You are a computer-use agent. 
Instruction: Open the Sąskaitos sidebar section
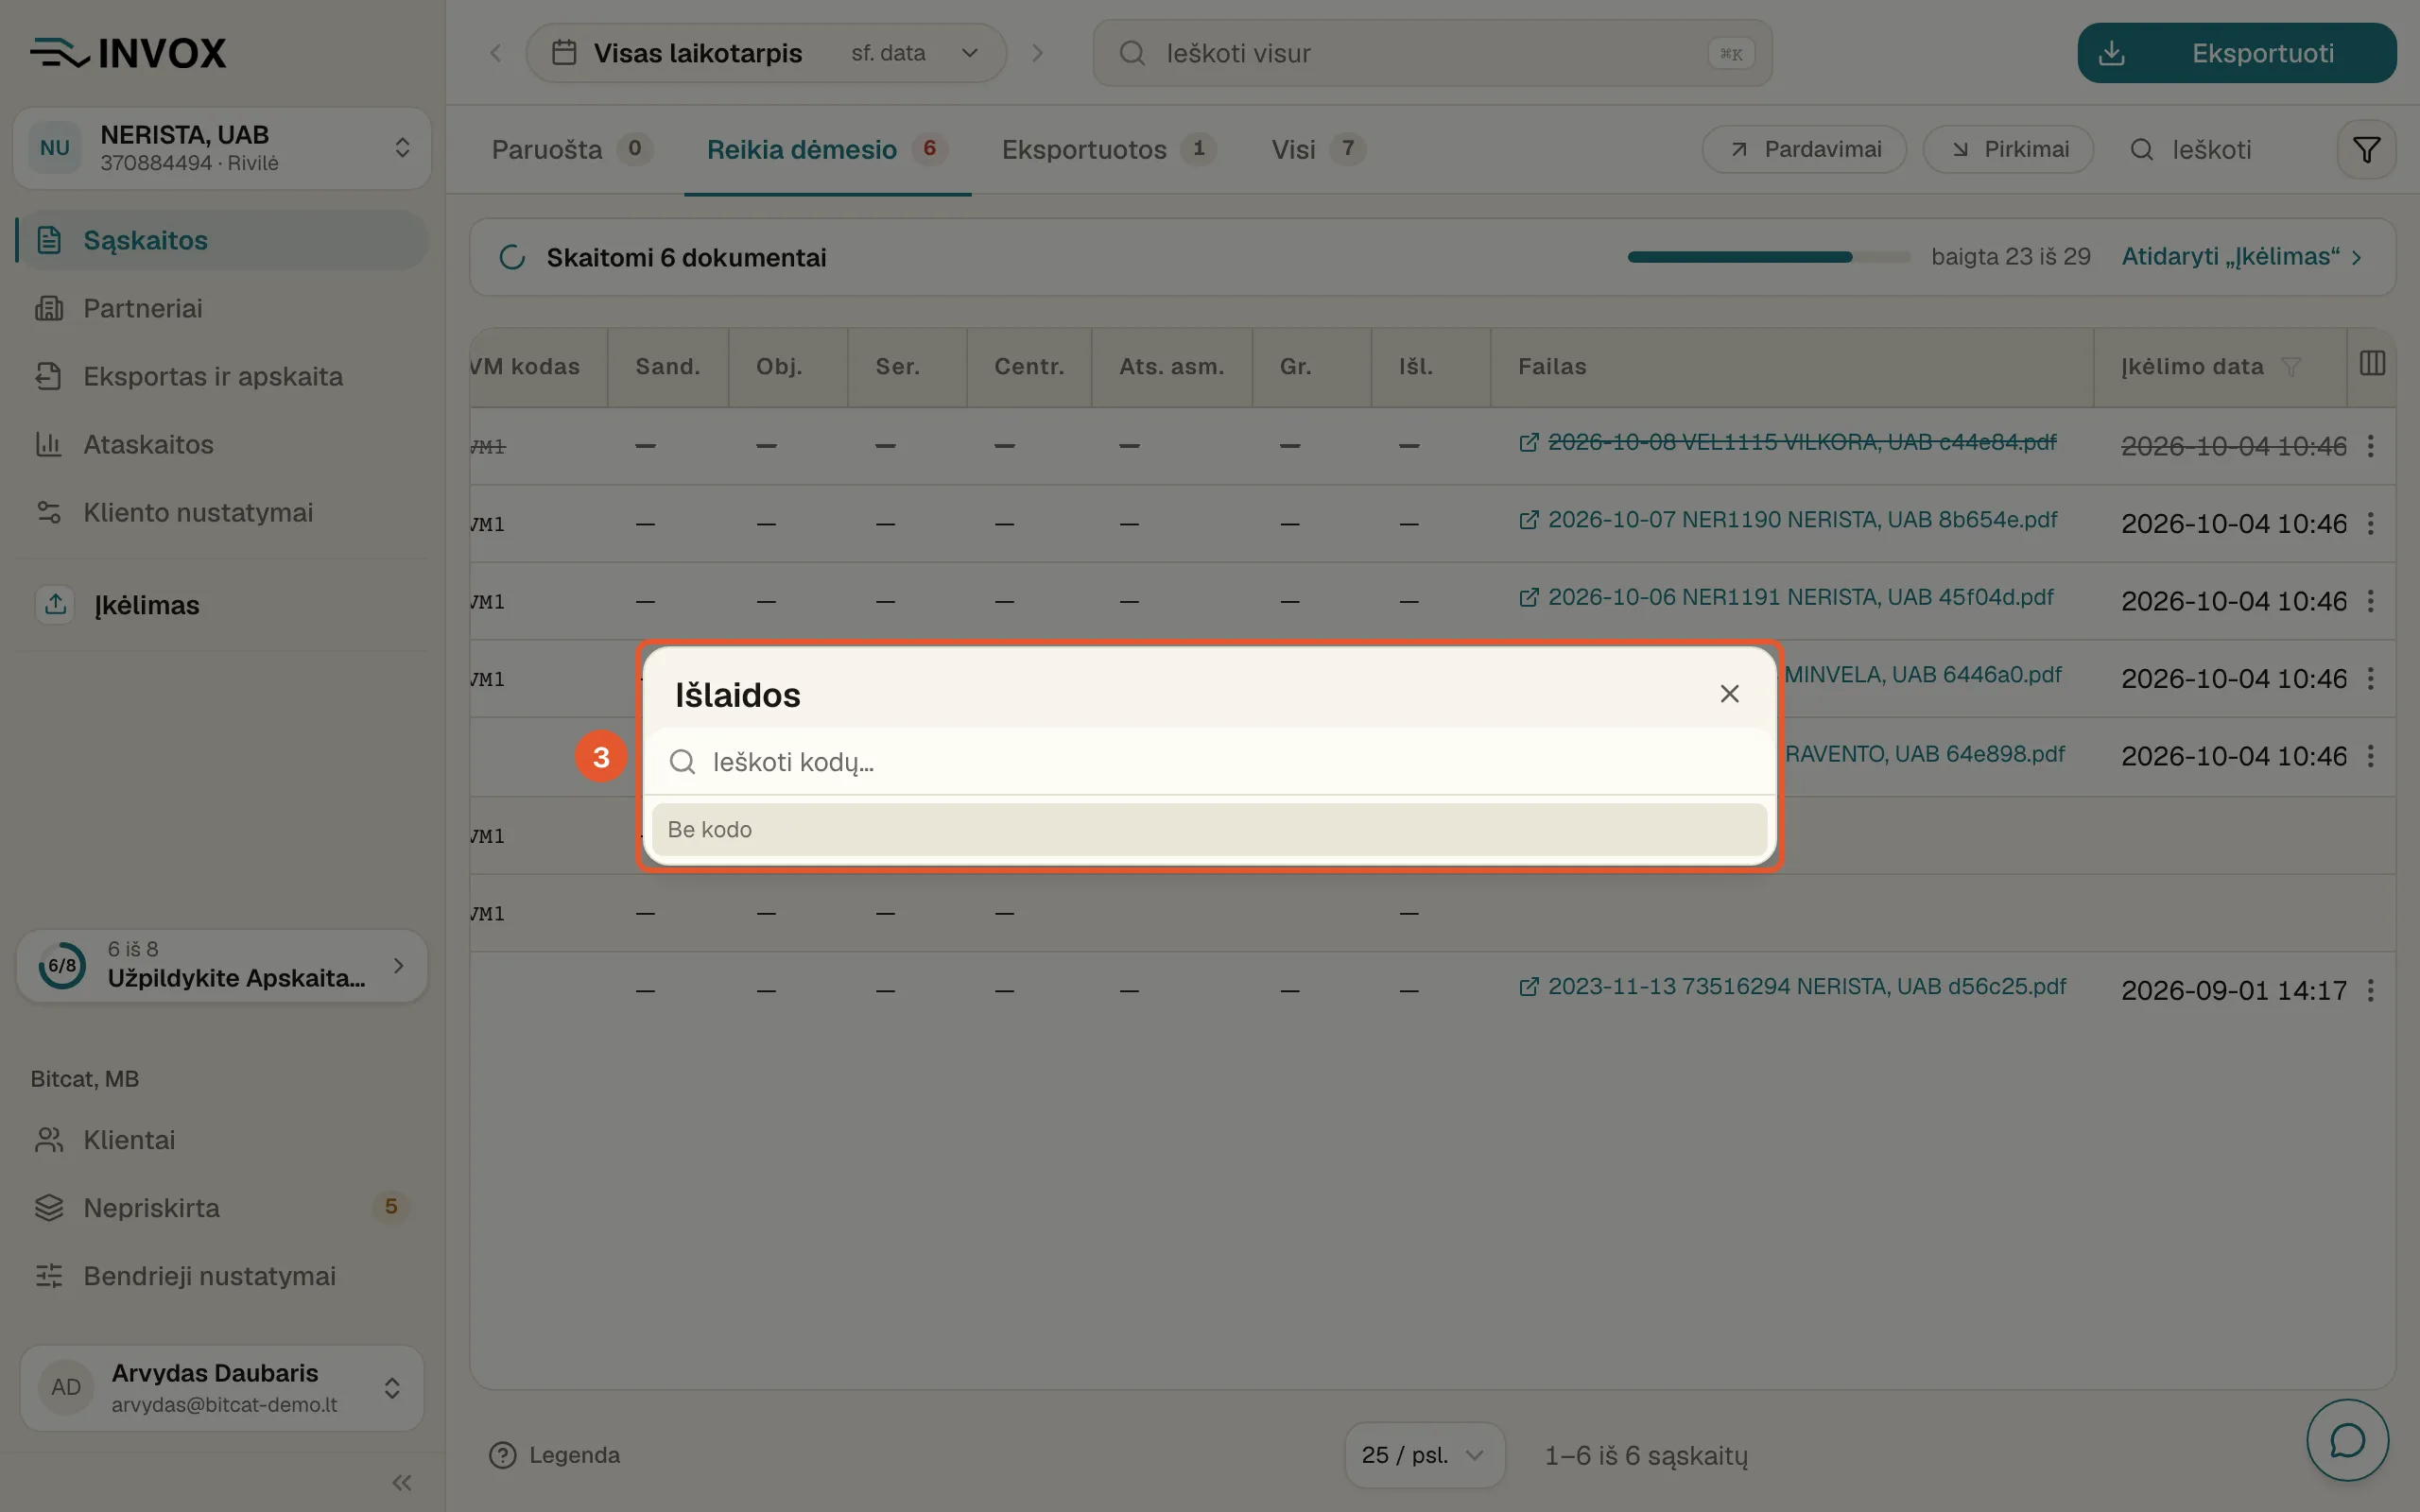pyautogui.click(x=222, y=240)
